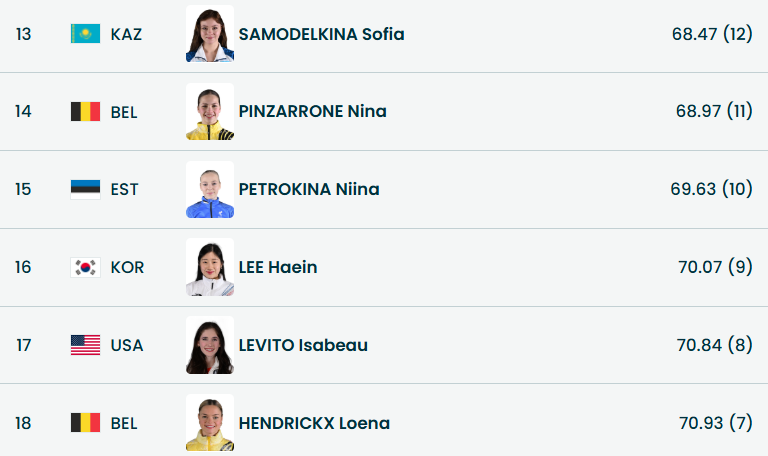Click the Belgium flag beside Hendrickx
Viewport: 768px width, 456px height.
click(85, 423)
